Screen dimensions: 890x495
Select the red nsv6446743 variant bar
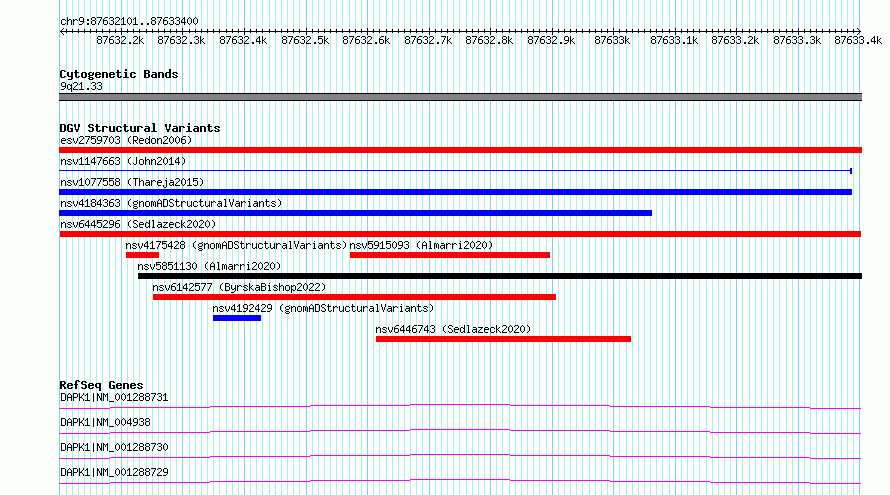pos(503,339)
